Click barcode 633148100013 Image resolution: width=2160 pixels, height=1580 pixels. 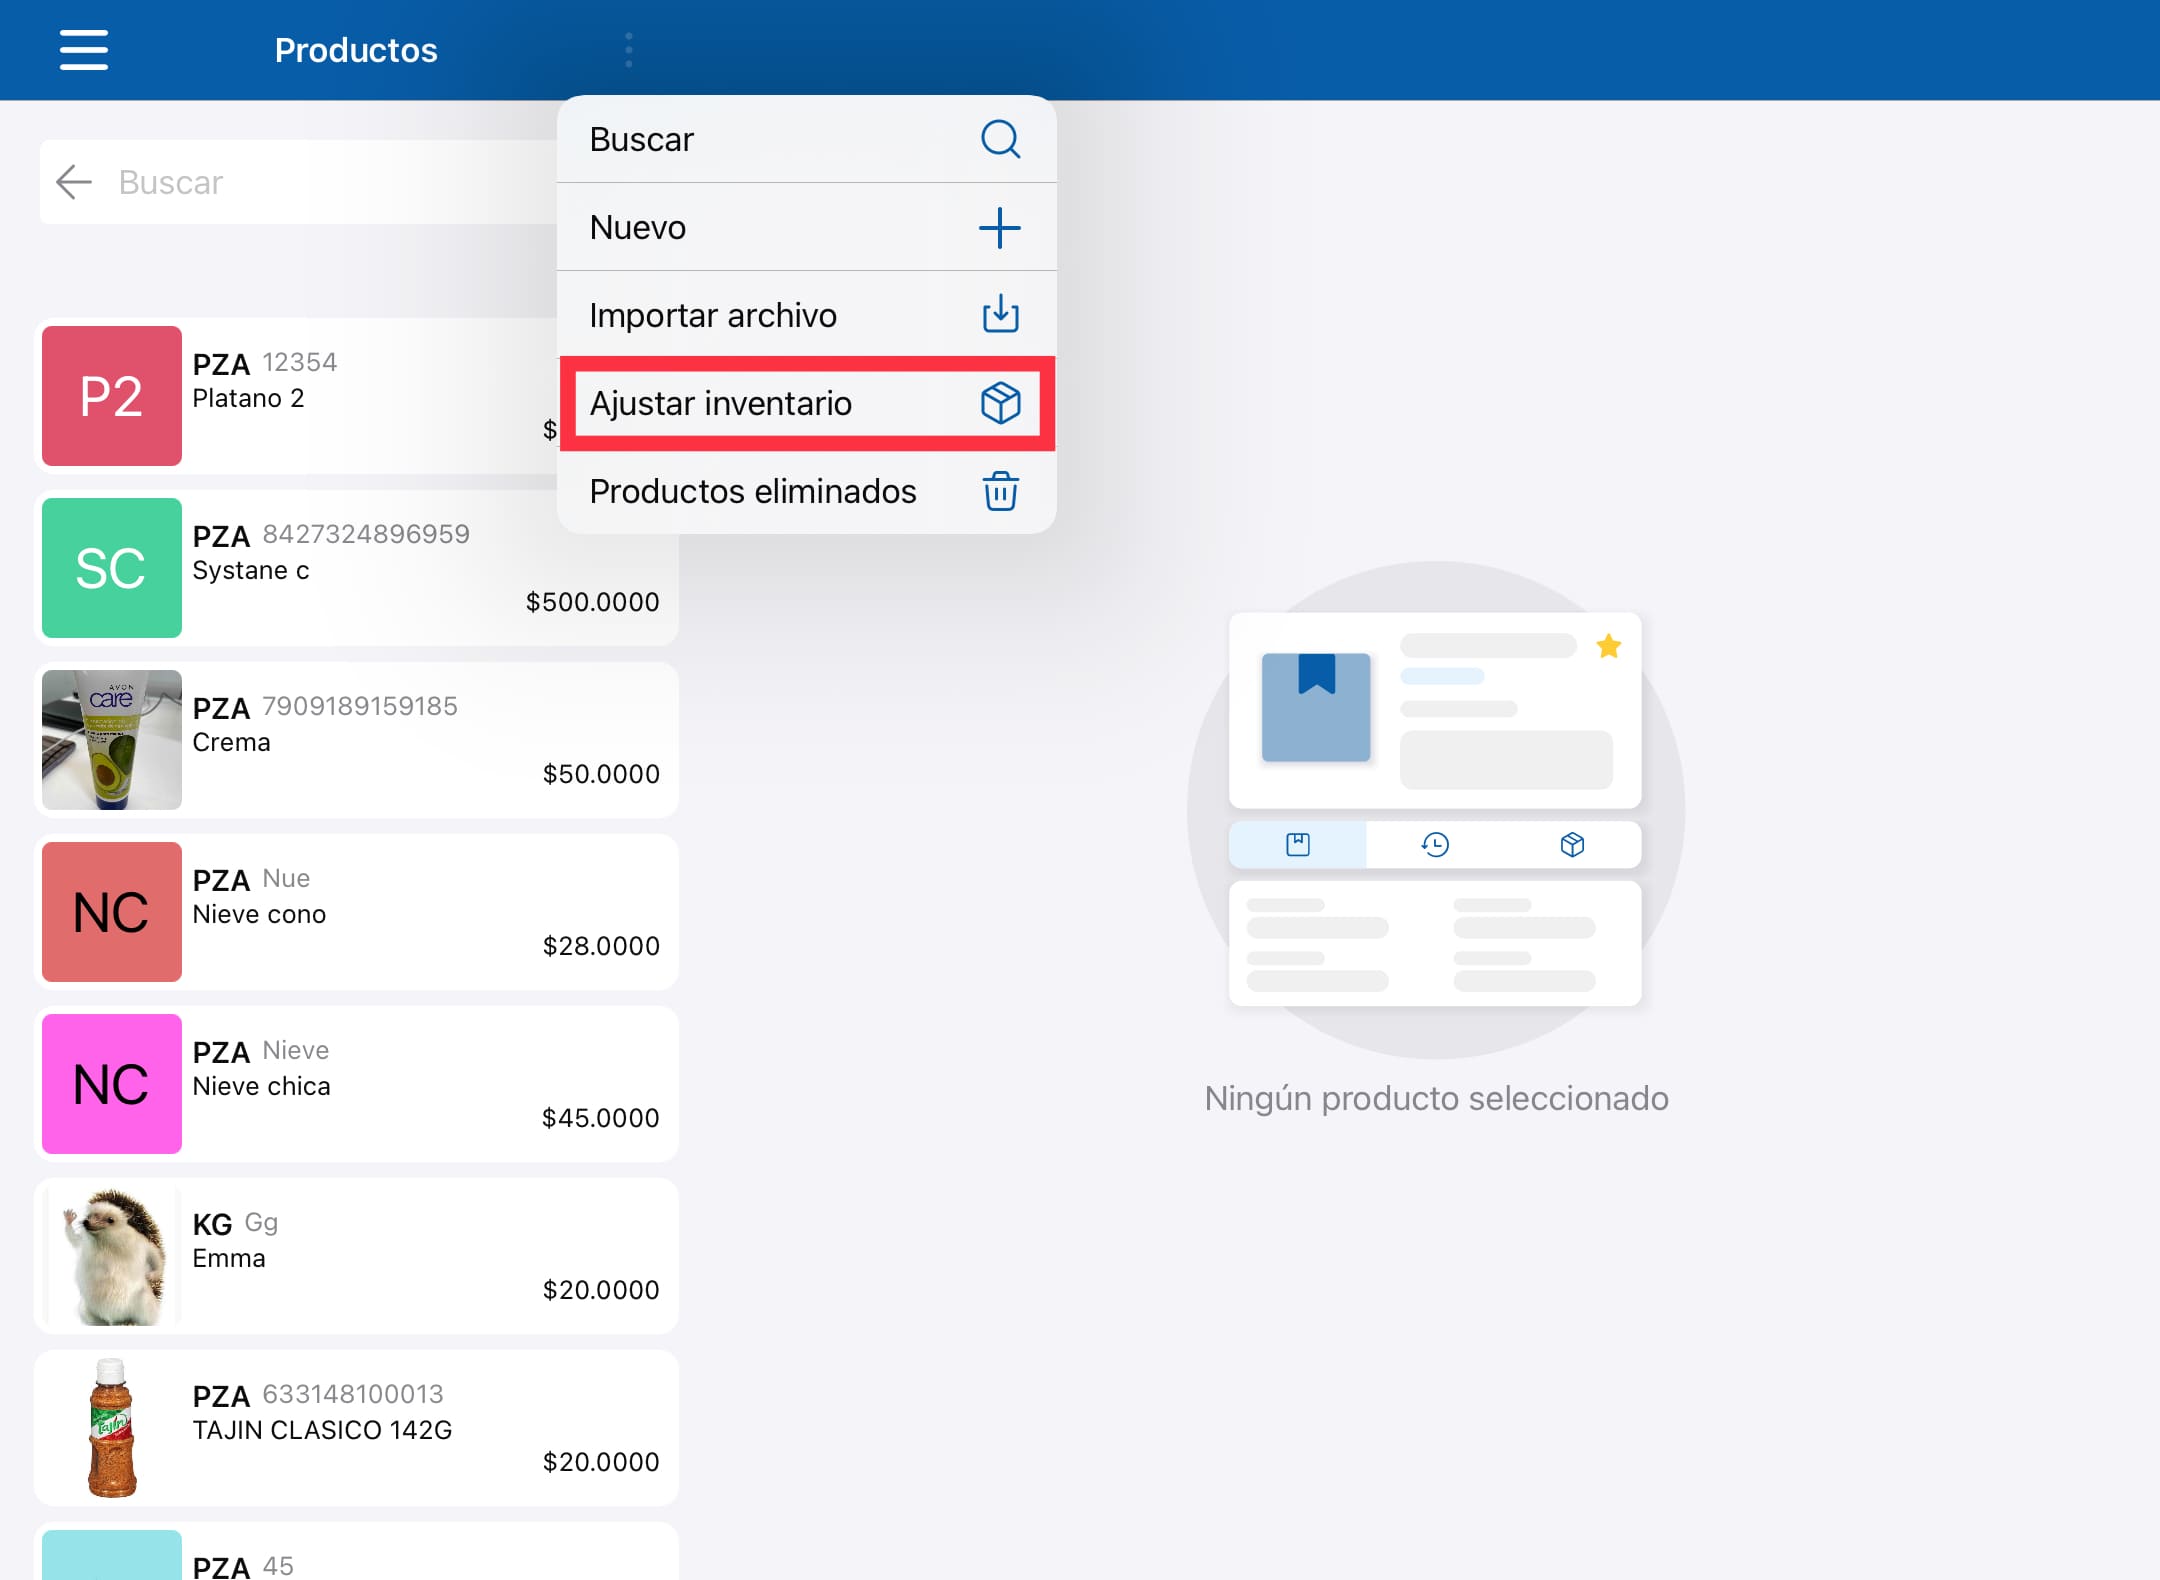coord(353,1394)
